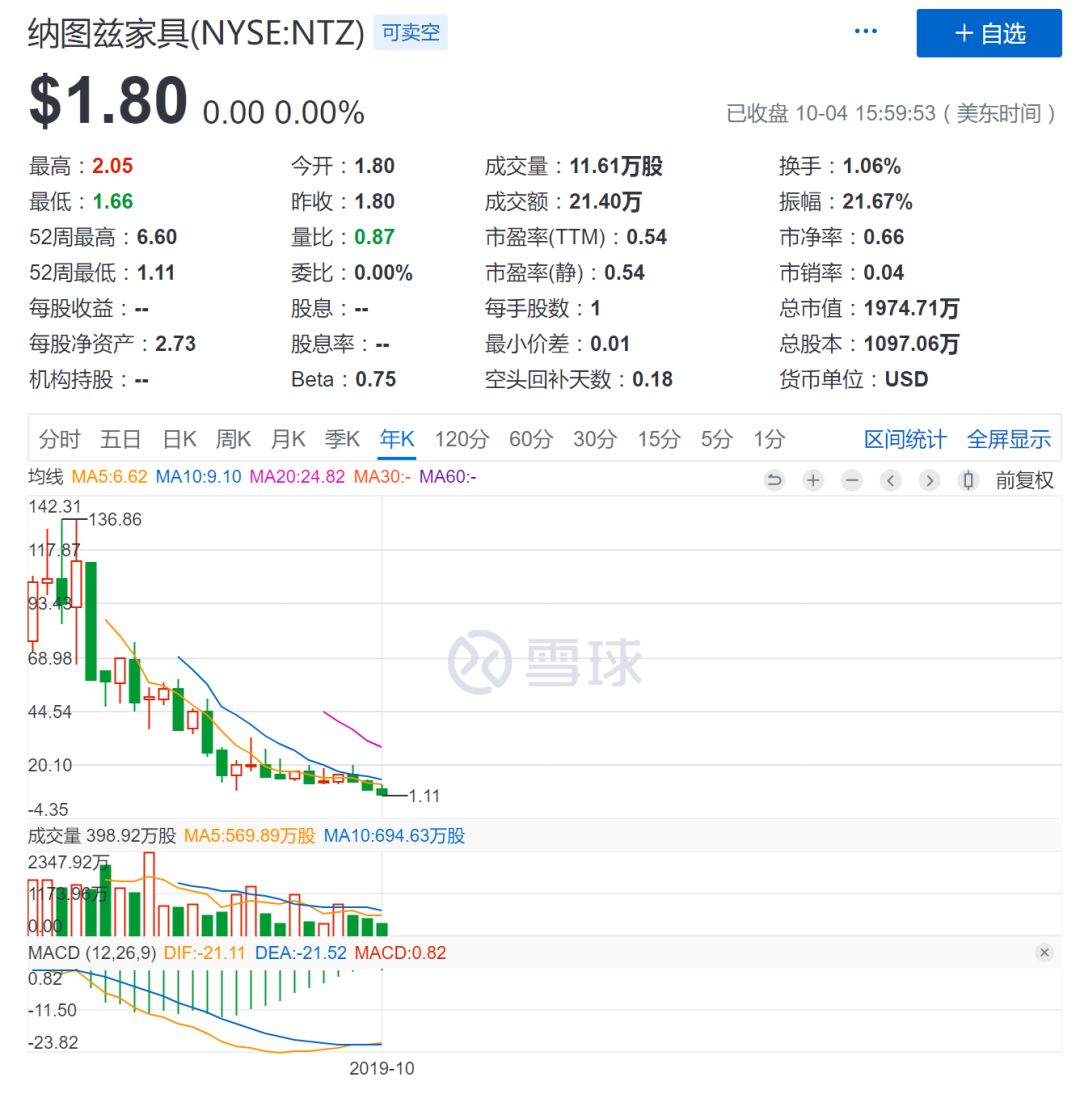Click the $1.80 current price
Image resolution: width=1080 pixels, height=1094 pixels.
108,100
